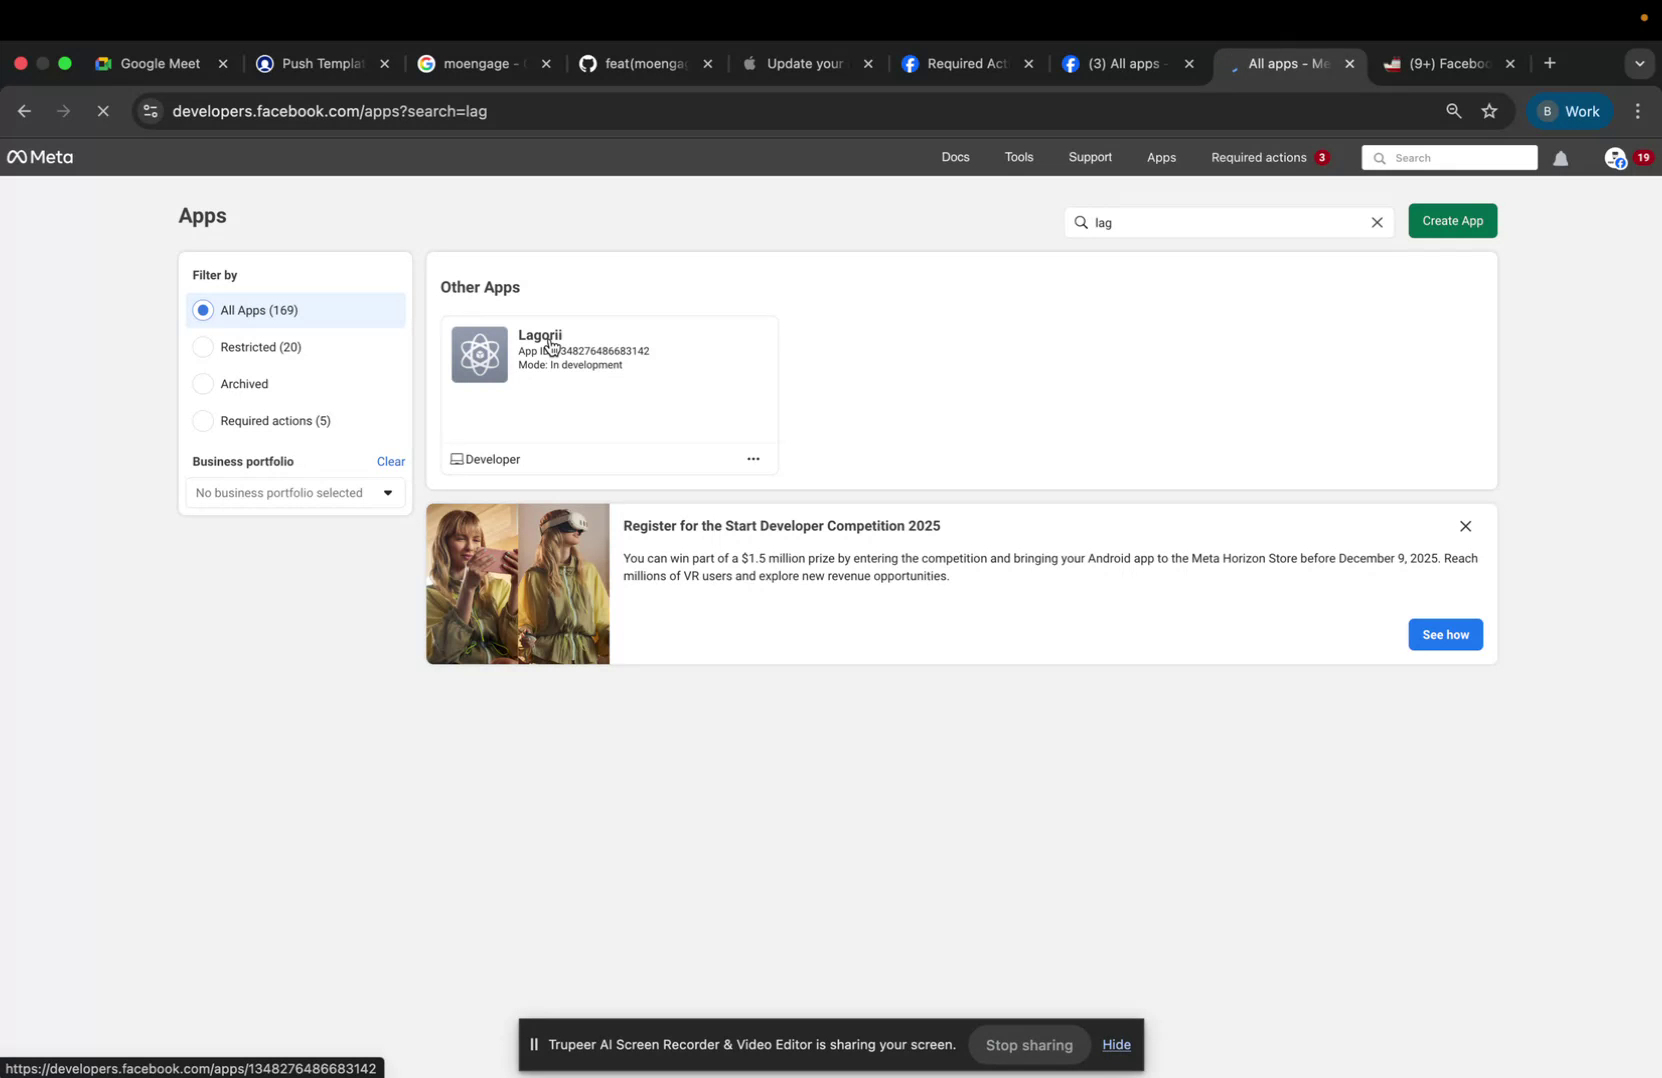Click Stop sharing in the screen share bar

1028,1044
